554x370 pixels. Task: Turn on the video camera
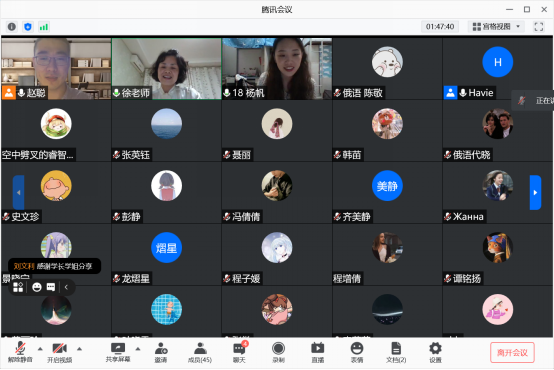point(59,352)
